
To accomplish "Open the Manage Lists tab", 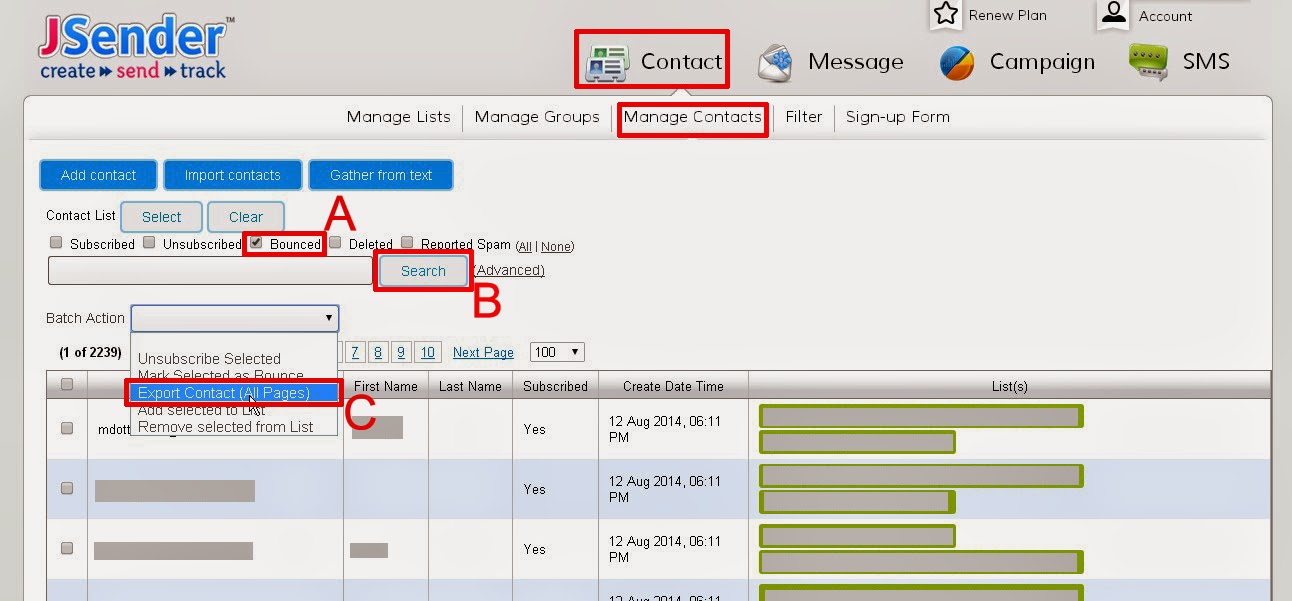I will click(398, 117).
